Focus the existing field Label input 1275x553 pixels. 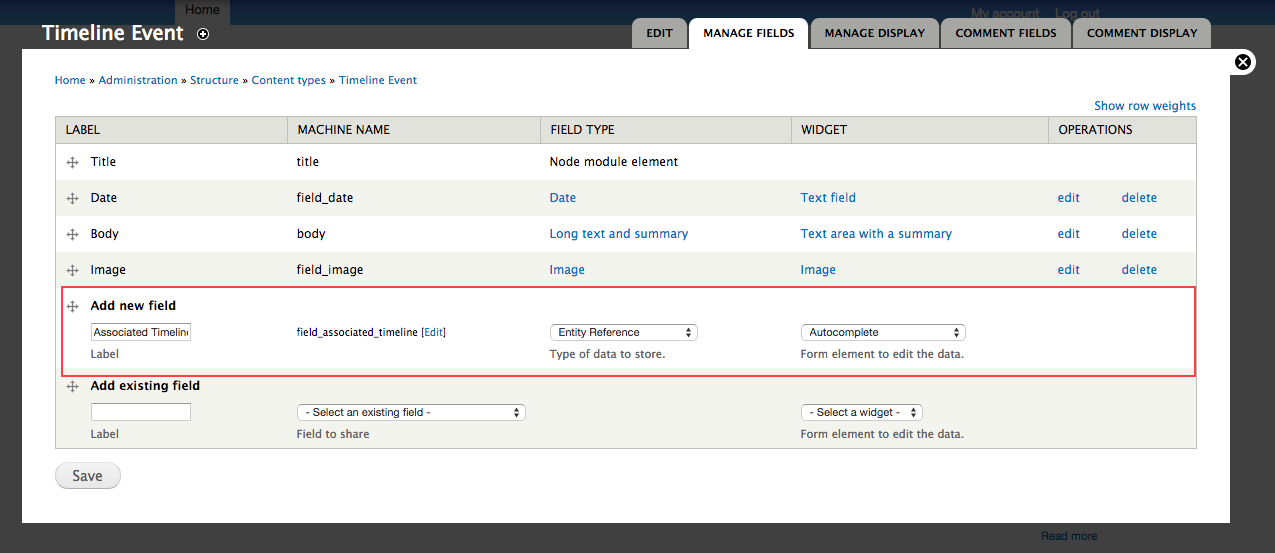(141, 412)
